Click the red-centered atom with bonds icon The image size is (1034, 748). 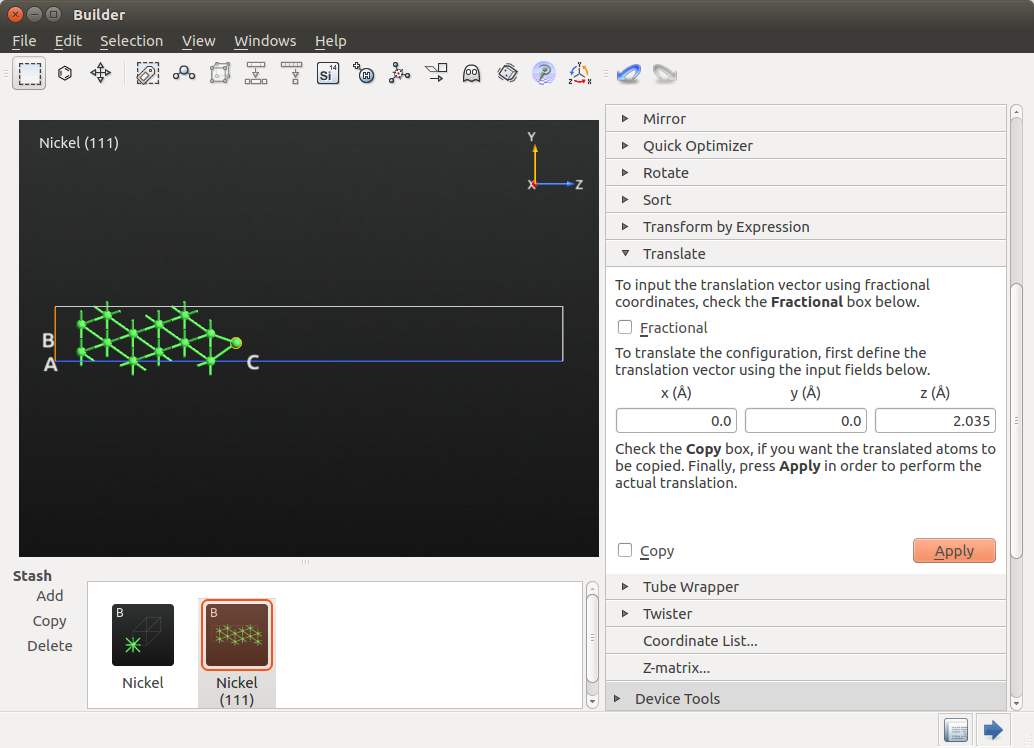pyautogui.click(x=400, y=73)
